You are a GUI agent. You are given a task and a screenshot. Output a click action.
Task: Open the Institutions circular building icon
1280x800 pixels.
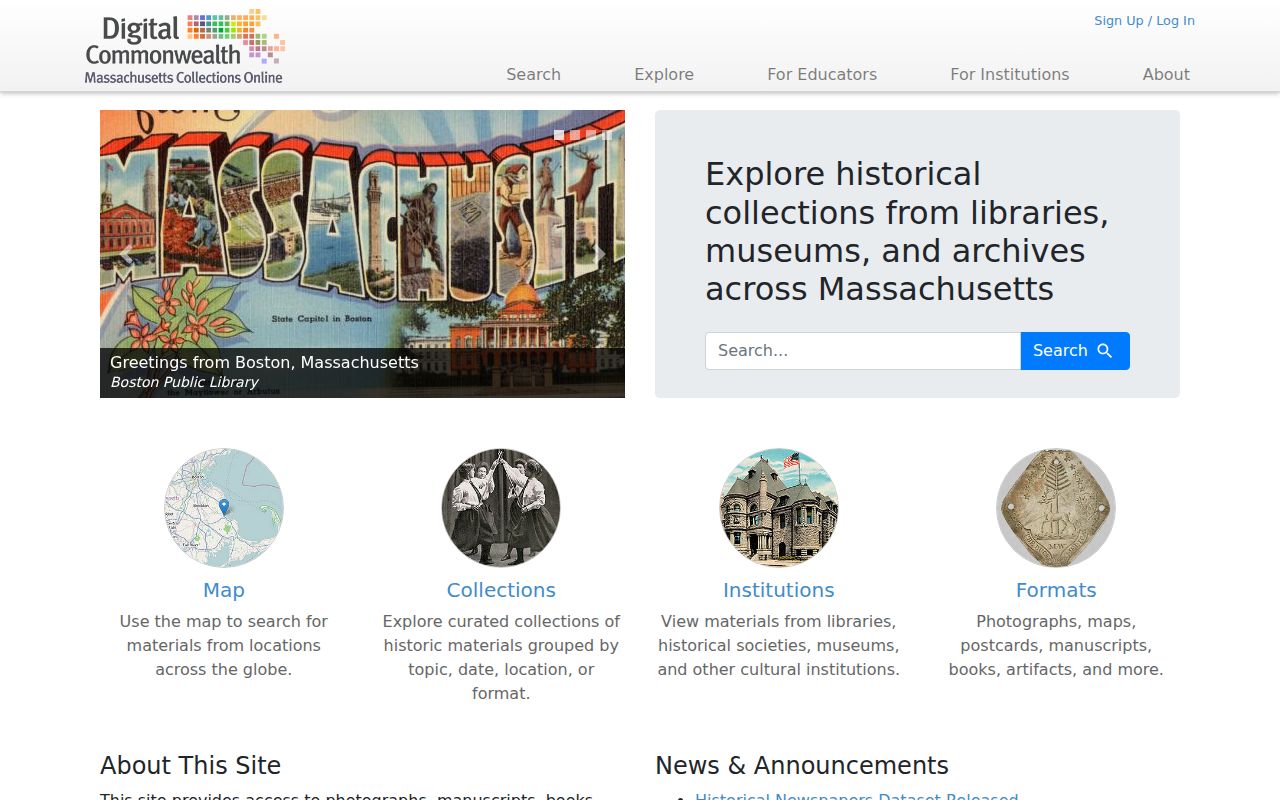(x=779, y=508)
